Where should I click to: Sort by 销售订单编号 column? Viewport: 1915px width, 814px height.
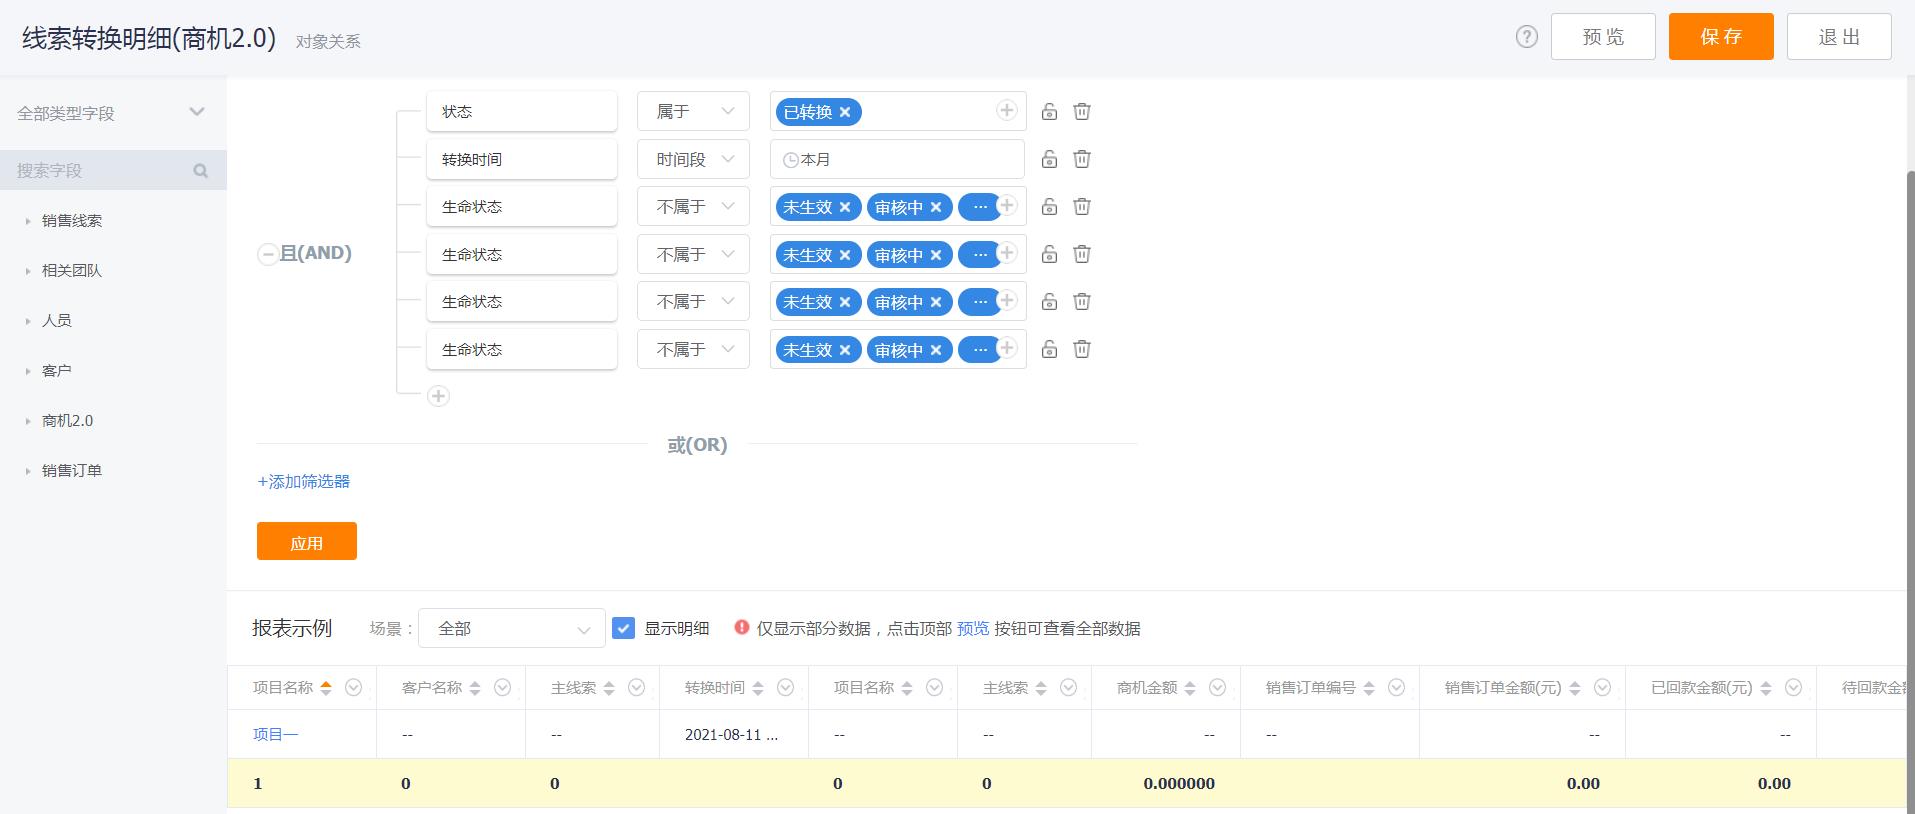[1369, 688]
